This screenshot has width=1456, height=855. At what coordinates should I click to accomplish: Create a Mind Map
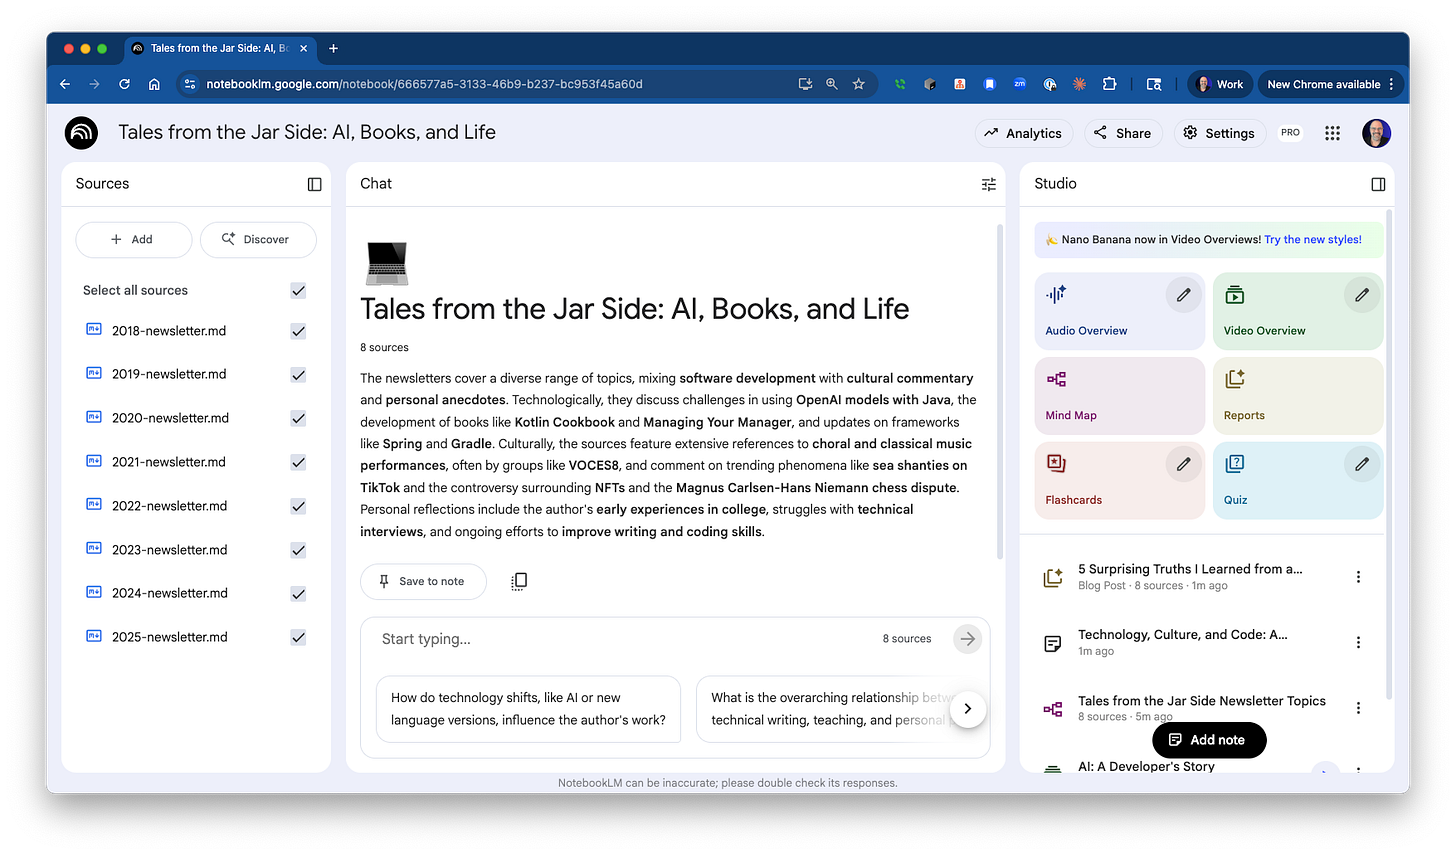1119,396
